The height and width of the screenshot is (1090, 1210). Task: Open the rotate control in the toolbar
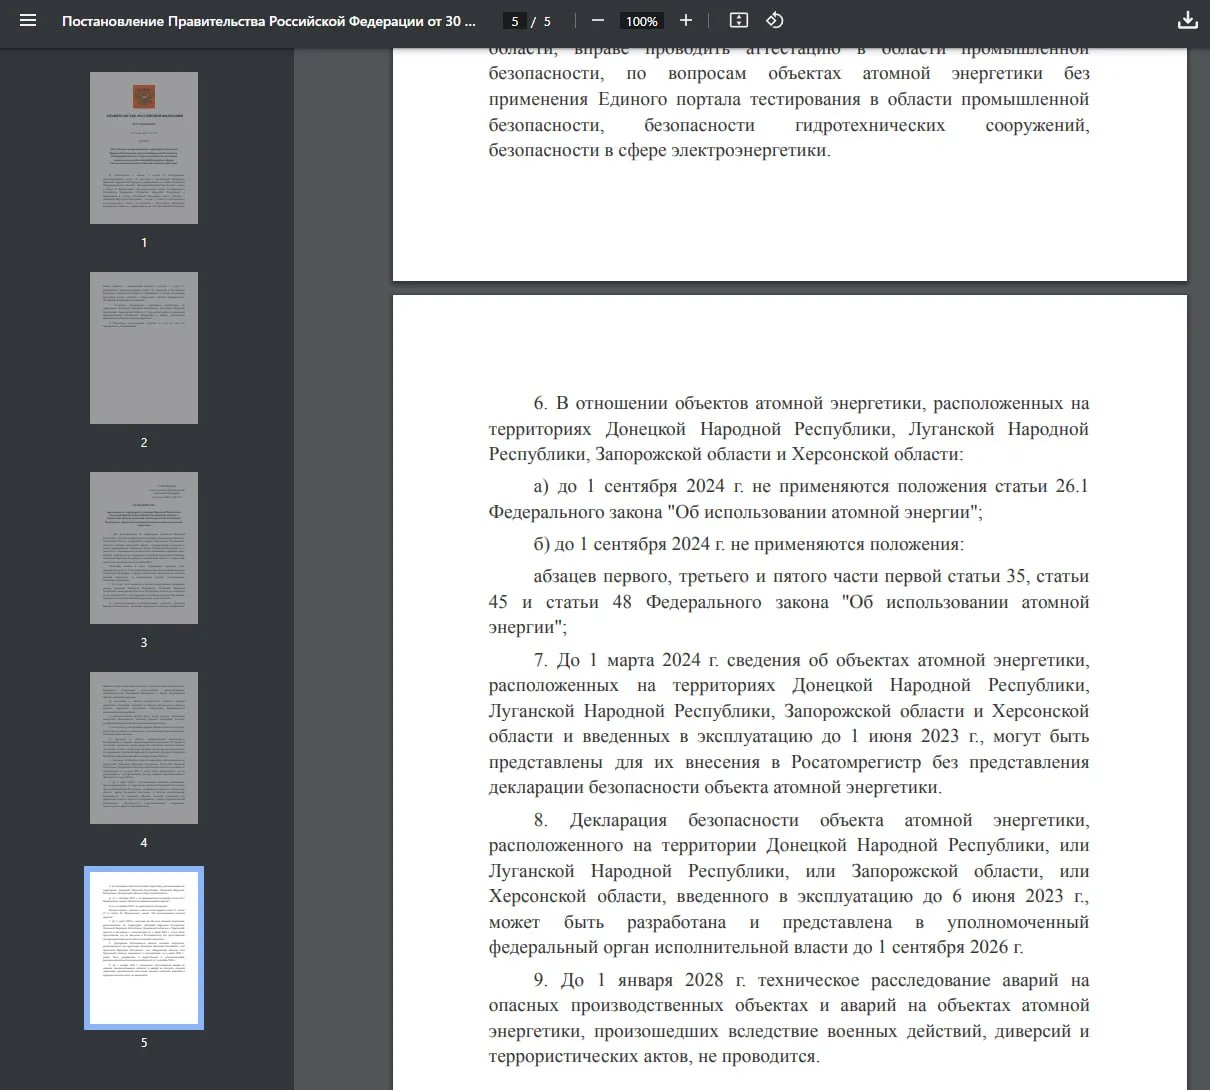[x=774, y=19]
